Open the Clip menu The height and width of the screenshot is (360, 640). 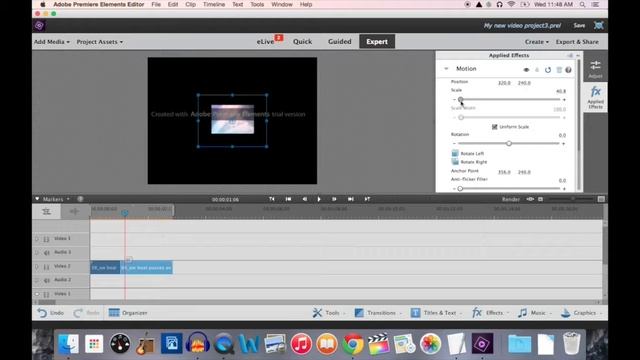tap(190, 4)
